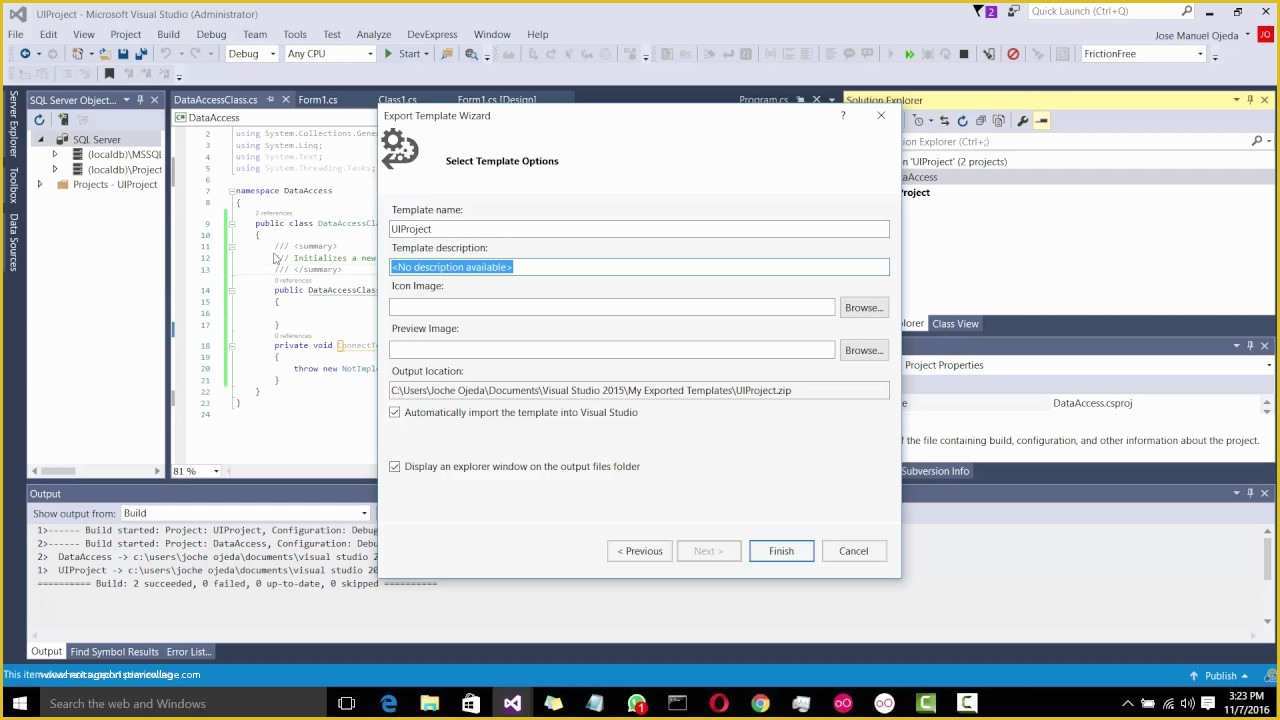Toggle Display an explorer window checkbox
The width and height of the screenshot is (1280, 720).
[395, 466]
